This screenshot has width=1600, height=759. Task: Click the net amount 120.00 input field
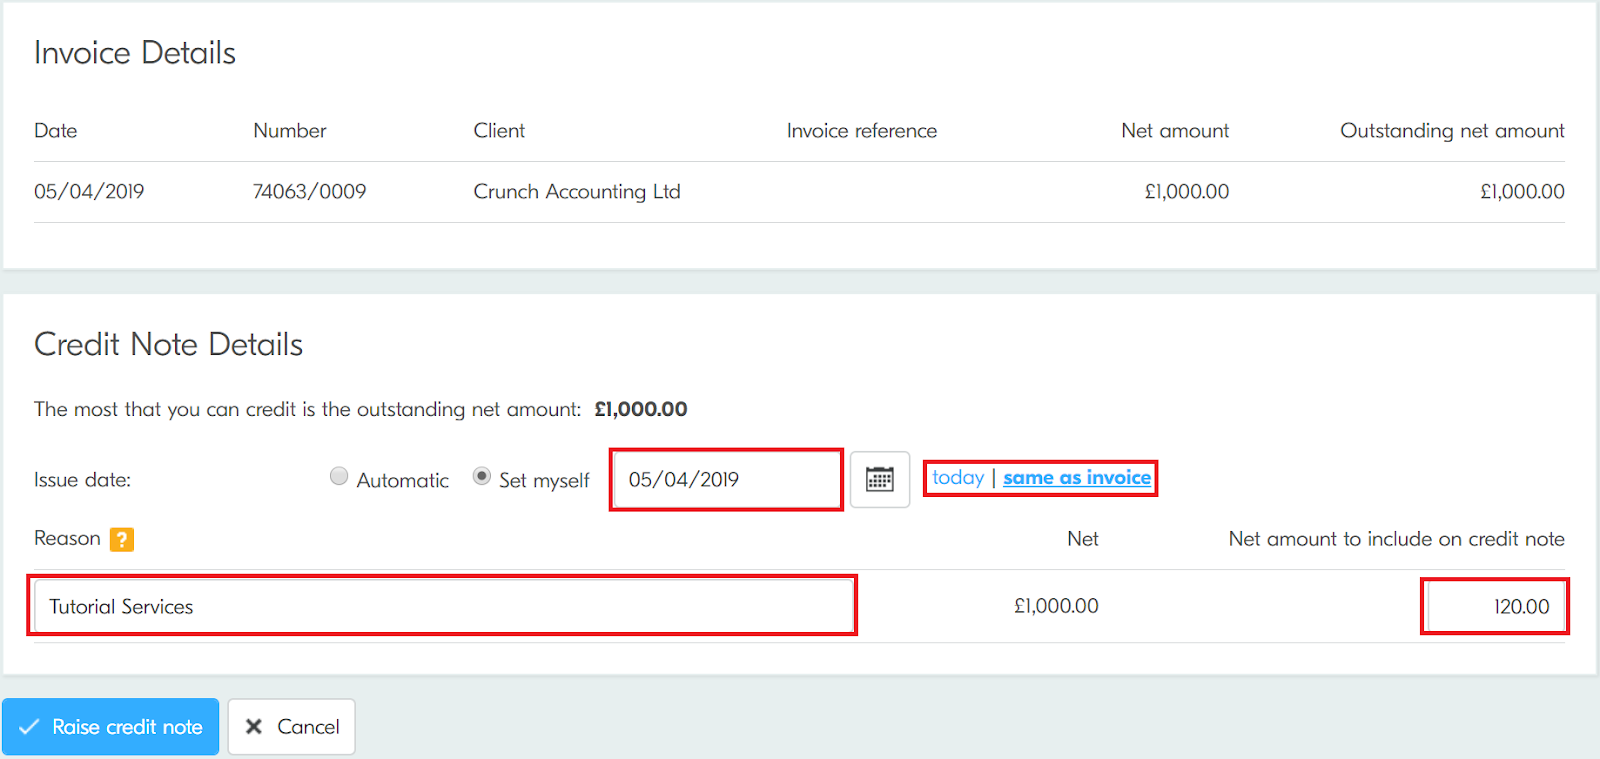click(1495, 606)
